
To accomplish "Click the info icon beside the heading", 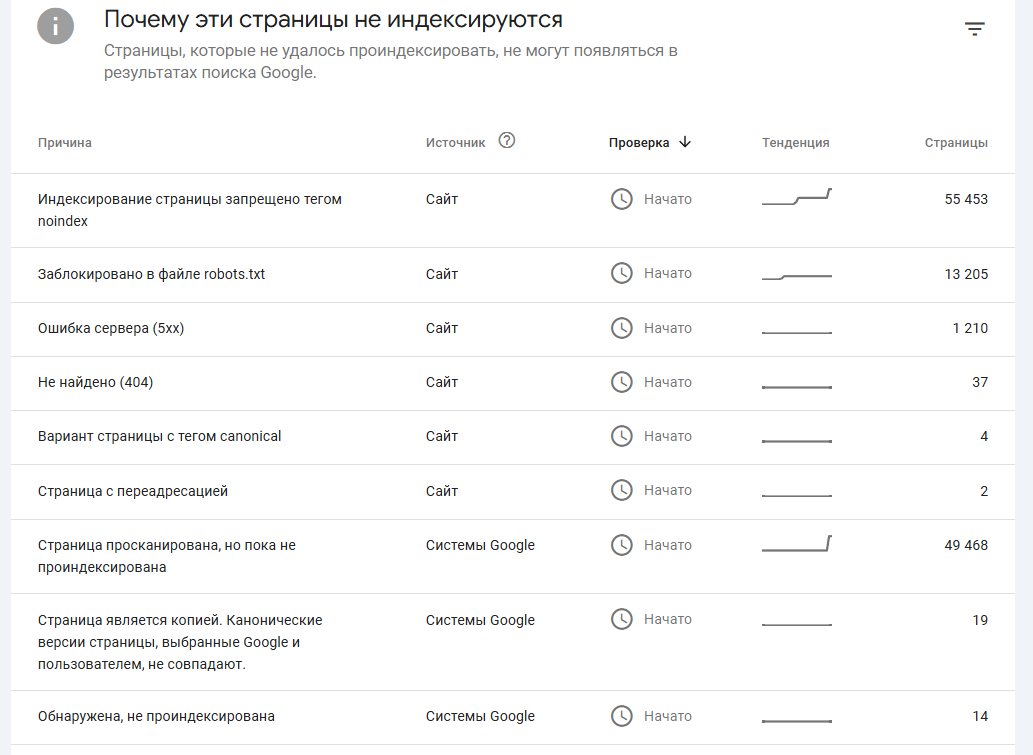I will [x=55, y=26].
